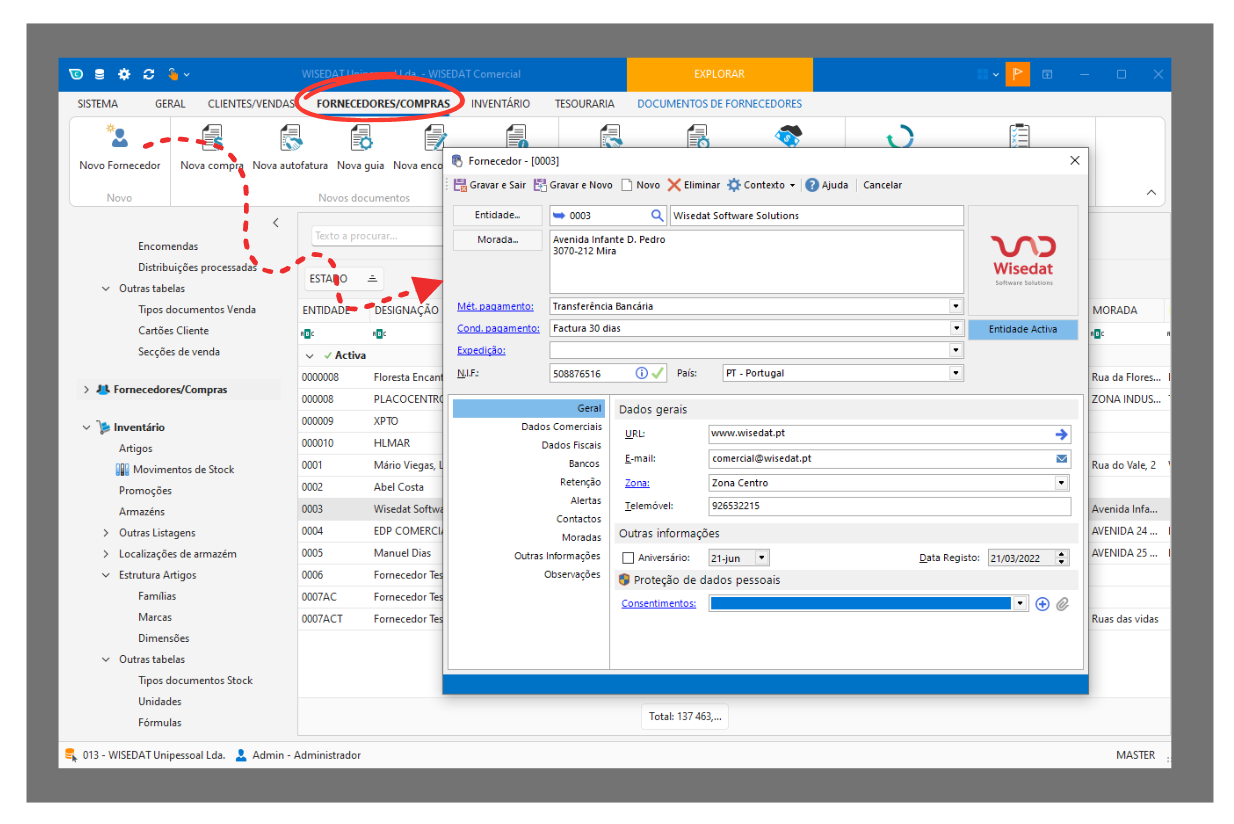Click the Telemóvel input field
This screenshot has height=824, width=1234.
pyautogui.click(x=888, y=506)
